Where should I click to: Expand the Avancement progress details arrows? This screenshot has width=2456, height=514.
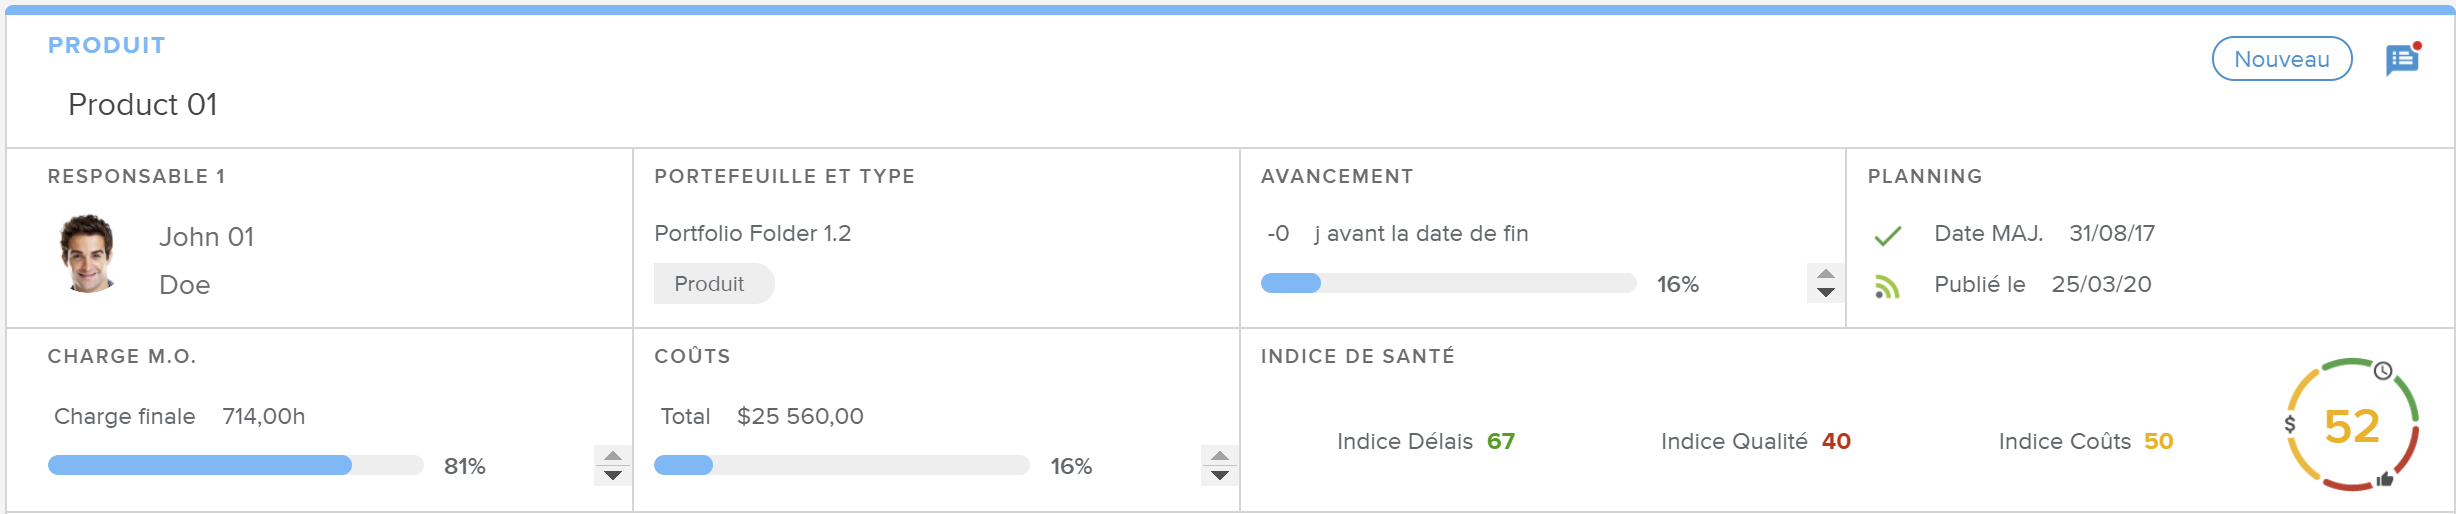click(1825, 283)
